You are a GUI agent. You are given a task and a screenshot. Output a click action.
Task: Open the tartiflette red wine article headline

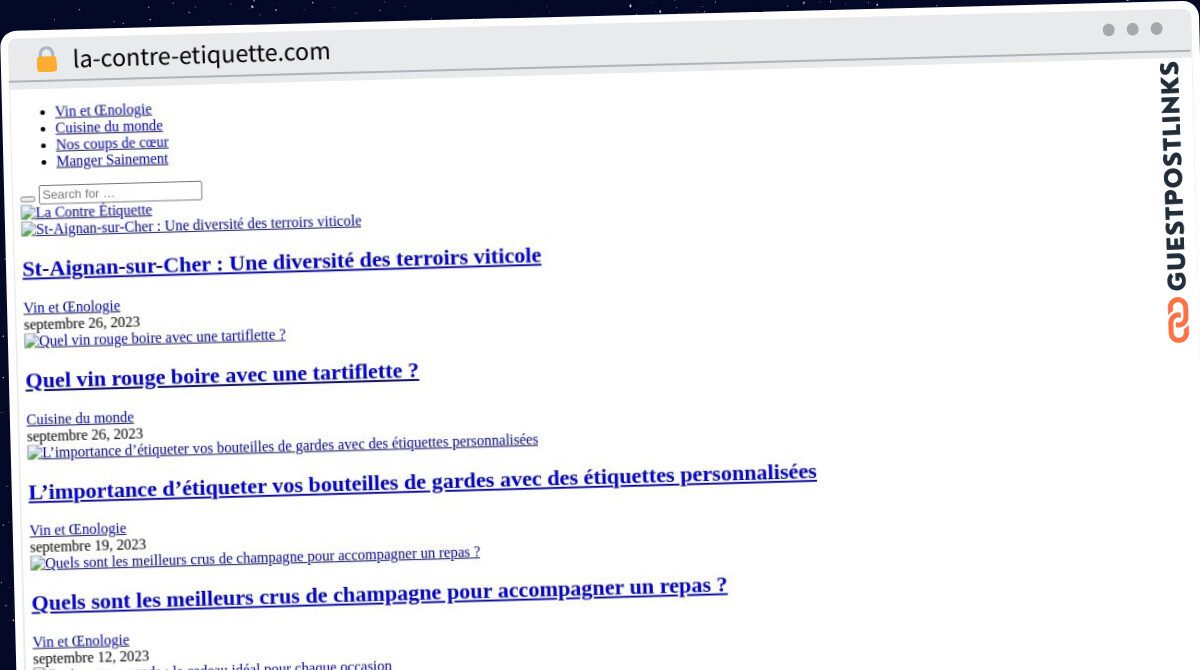(222, 375)
